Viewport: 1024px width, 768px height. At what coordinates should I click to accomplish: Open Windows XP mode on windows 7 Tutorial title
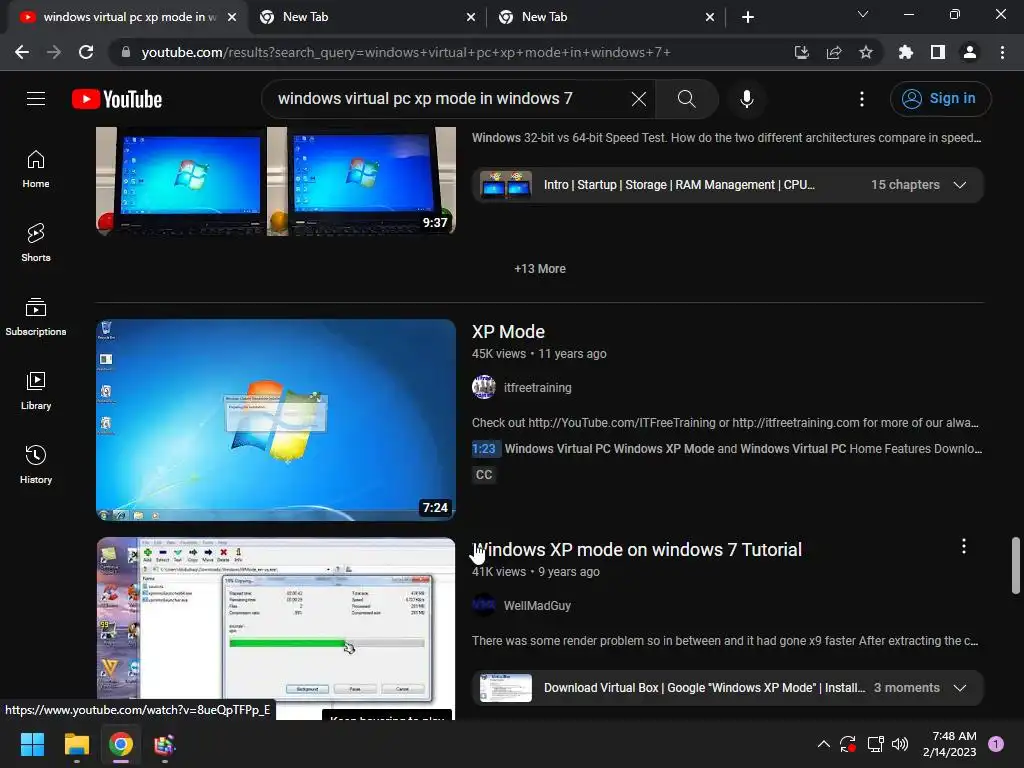[x=637, y=550]
